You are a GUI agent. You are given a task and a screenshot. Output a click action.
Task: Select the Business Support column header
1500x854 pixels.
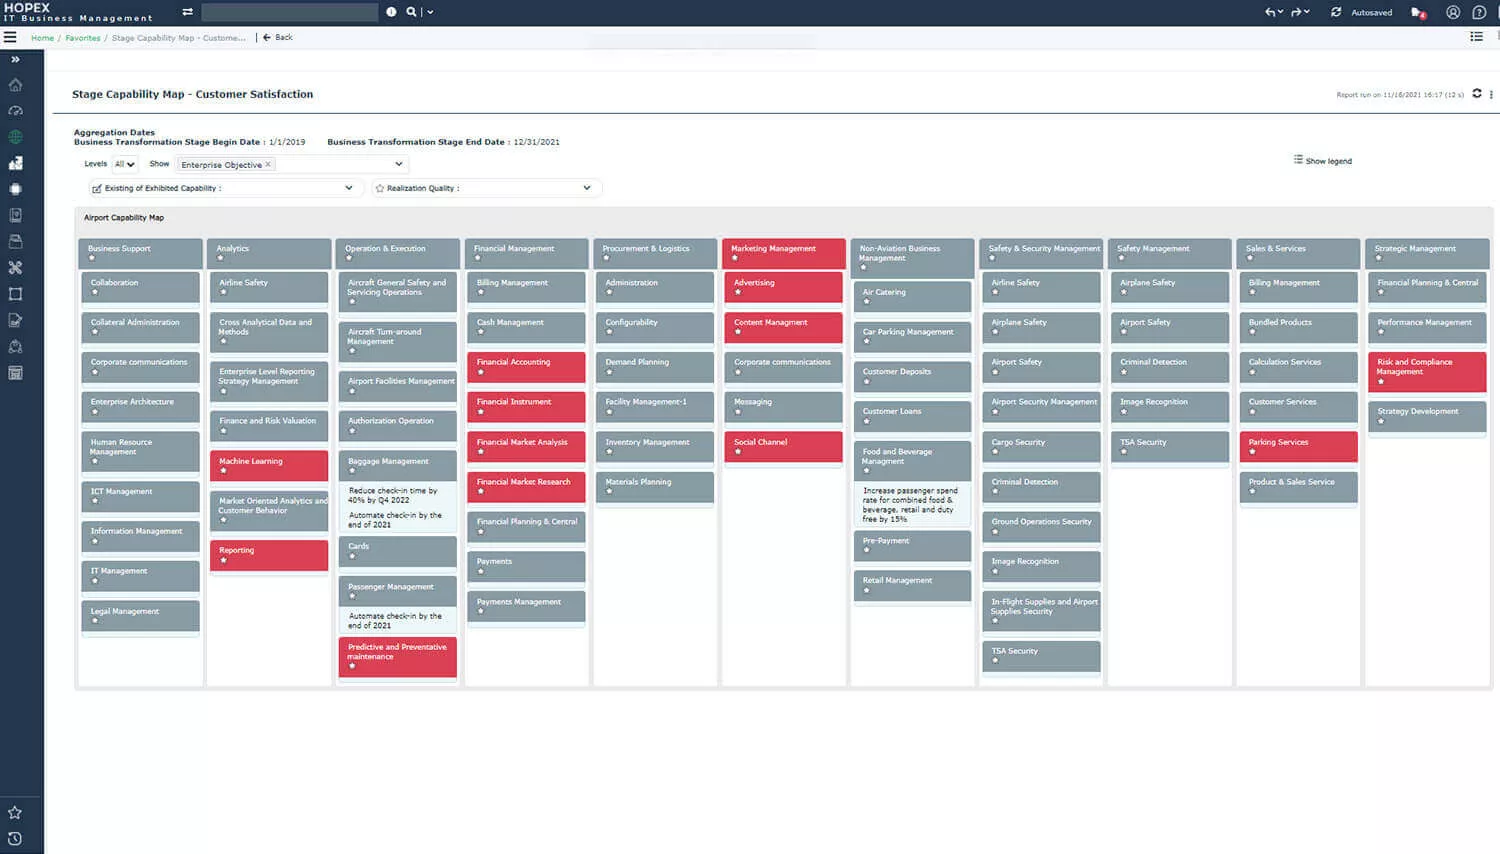pyautogui.click(x=140, y=253)
